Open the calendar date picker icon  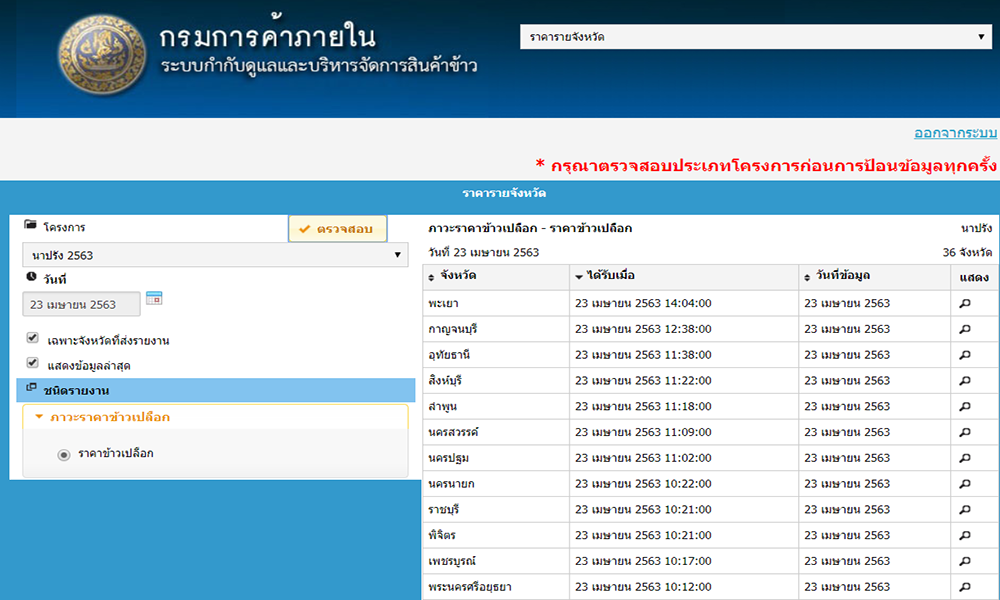tap(154, 298)
